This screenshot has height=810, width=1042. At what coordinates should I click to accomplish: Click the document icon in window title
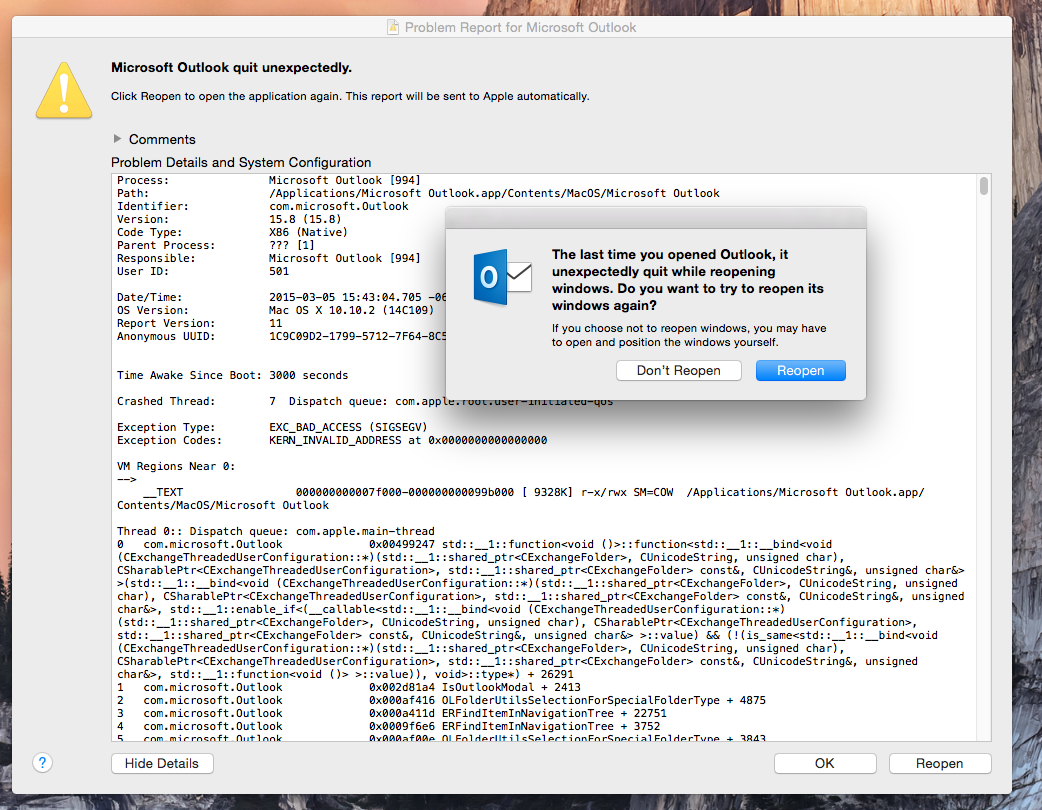(x=393, y=27)
